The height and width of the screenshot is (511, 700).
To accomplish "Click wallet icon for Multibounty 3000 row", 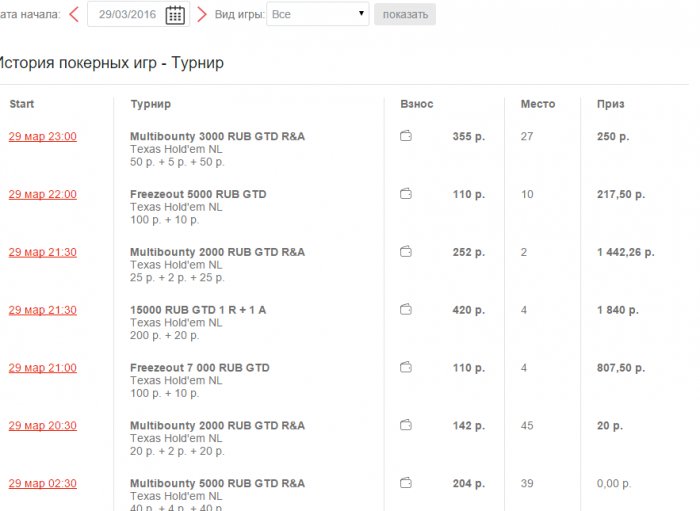I will (x=406, y=136).
